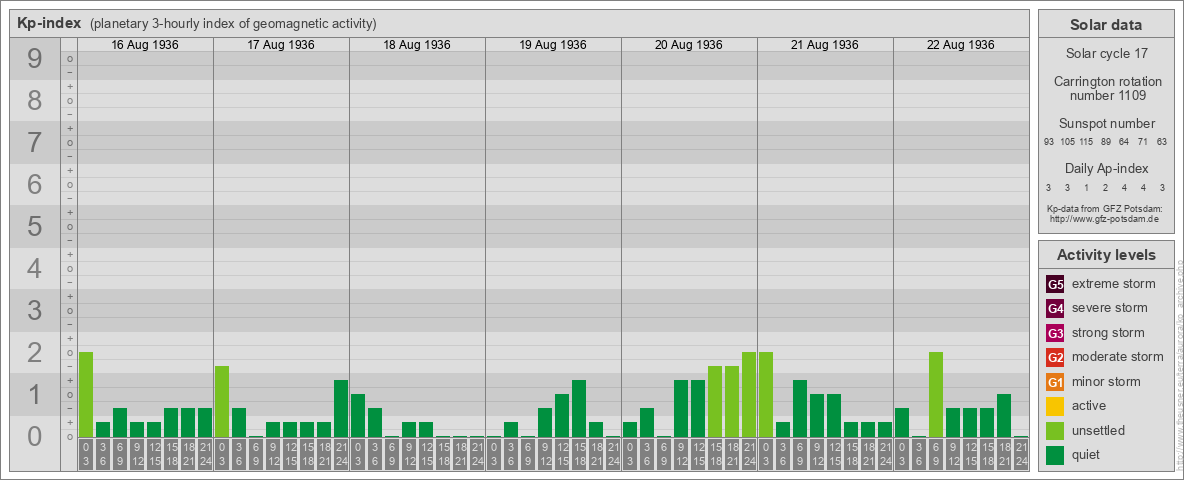
Task: Click the Activity levels panel heading
Action: [x=1105, y=255]
